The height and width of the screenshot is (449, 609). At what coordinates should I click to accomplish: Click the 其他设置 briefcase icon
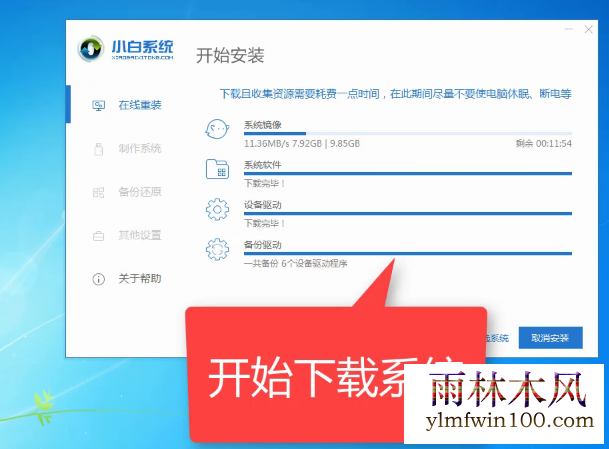pyautogui.click(x=99, y=236)
